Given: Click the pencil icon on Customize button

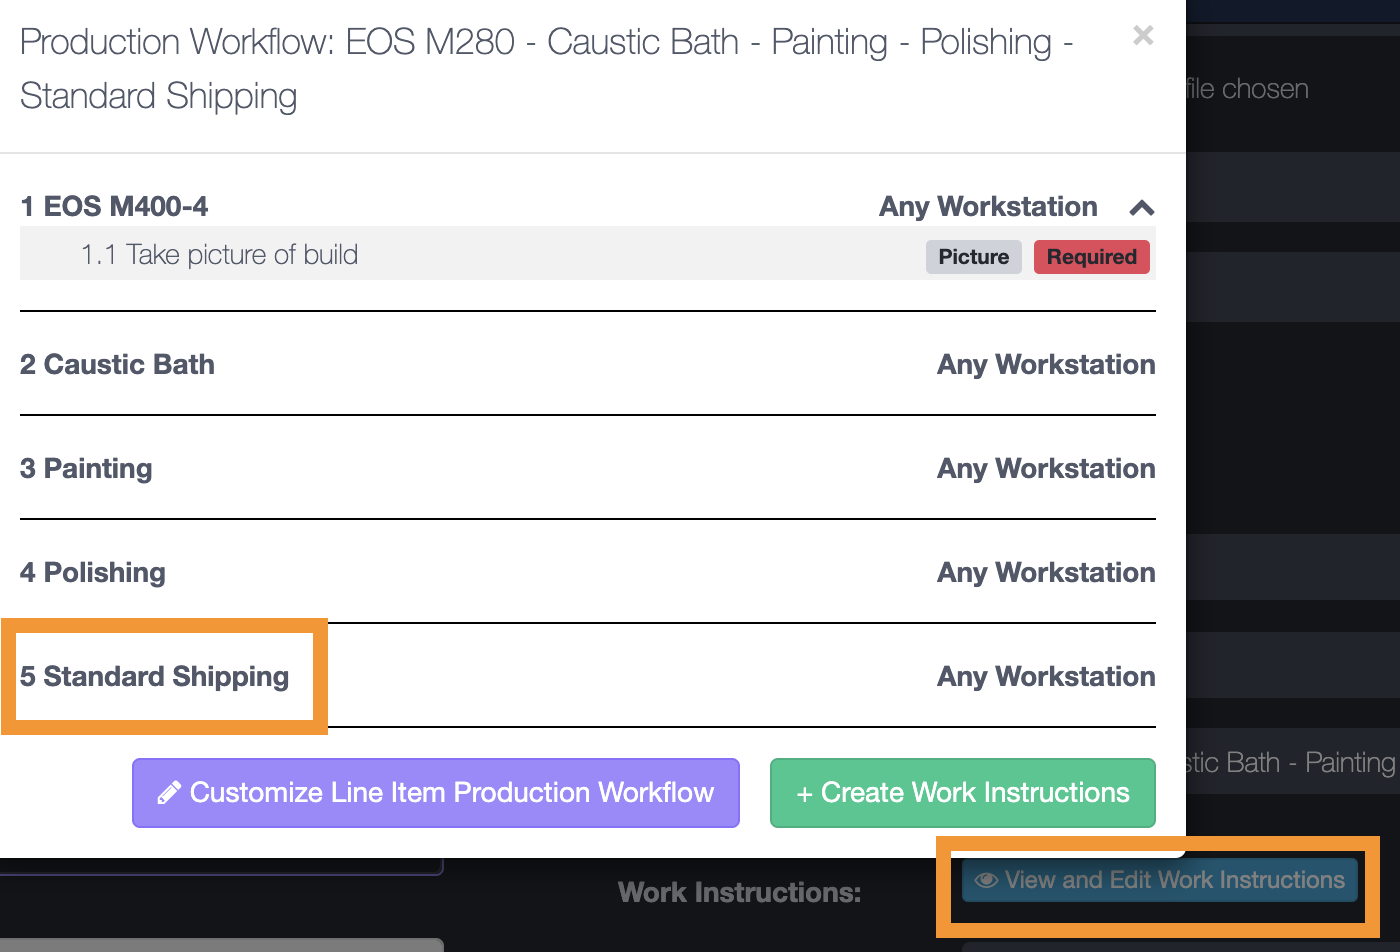Looking at the screenshot, I should tap(169, 793).
